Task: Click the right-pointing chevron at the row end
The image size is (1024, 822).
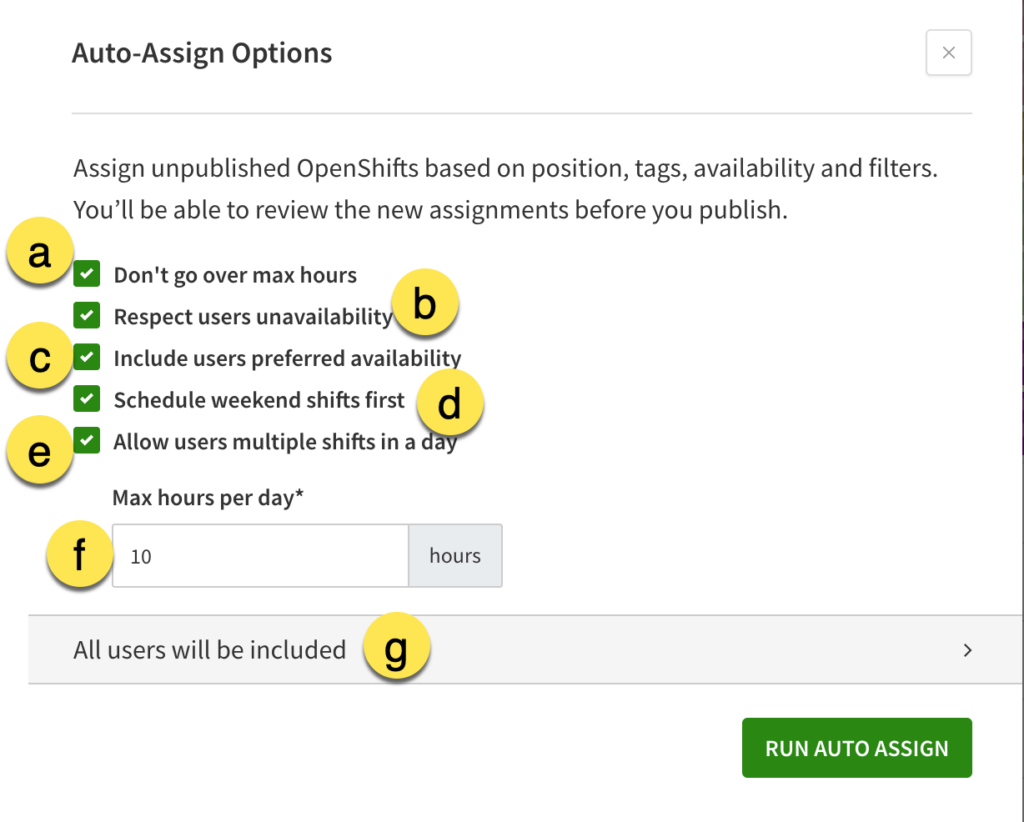Action: [968, 650]
